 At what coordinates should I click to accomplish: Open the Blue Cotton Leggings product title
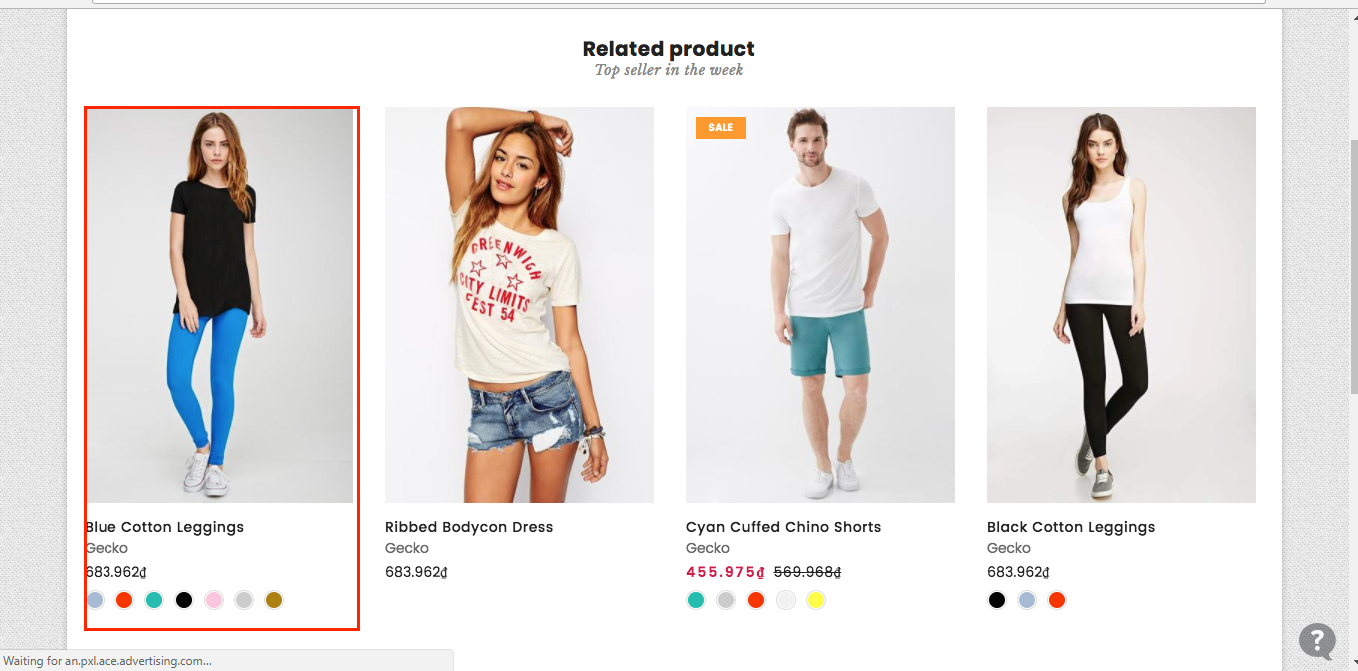pyautogui.click(x=165, y=527)
